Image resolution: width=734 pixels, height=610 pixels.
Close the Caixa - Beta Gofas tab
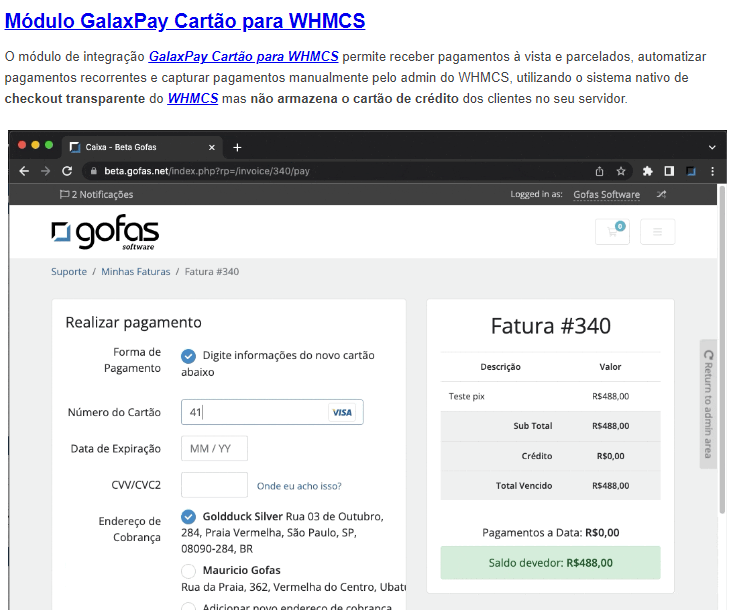pos(212,147)
